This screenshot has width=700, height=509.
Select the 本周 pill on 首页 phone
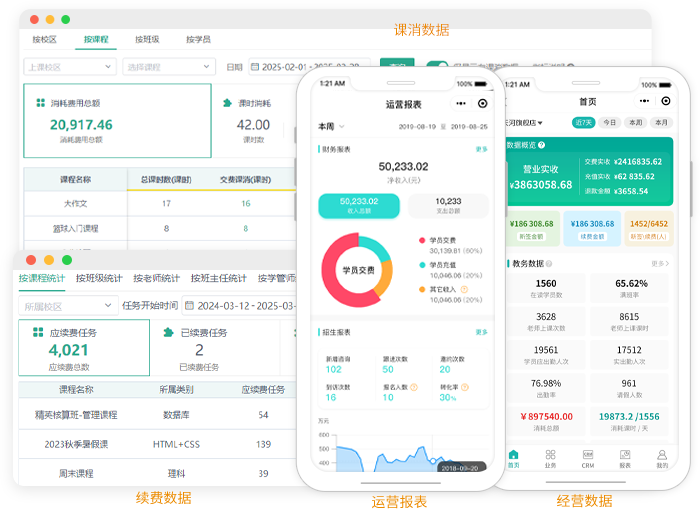pos(635,122)
